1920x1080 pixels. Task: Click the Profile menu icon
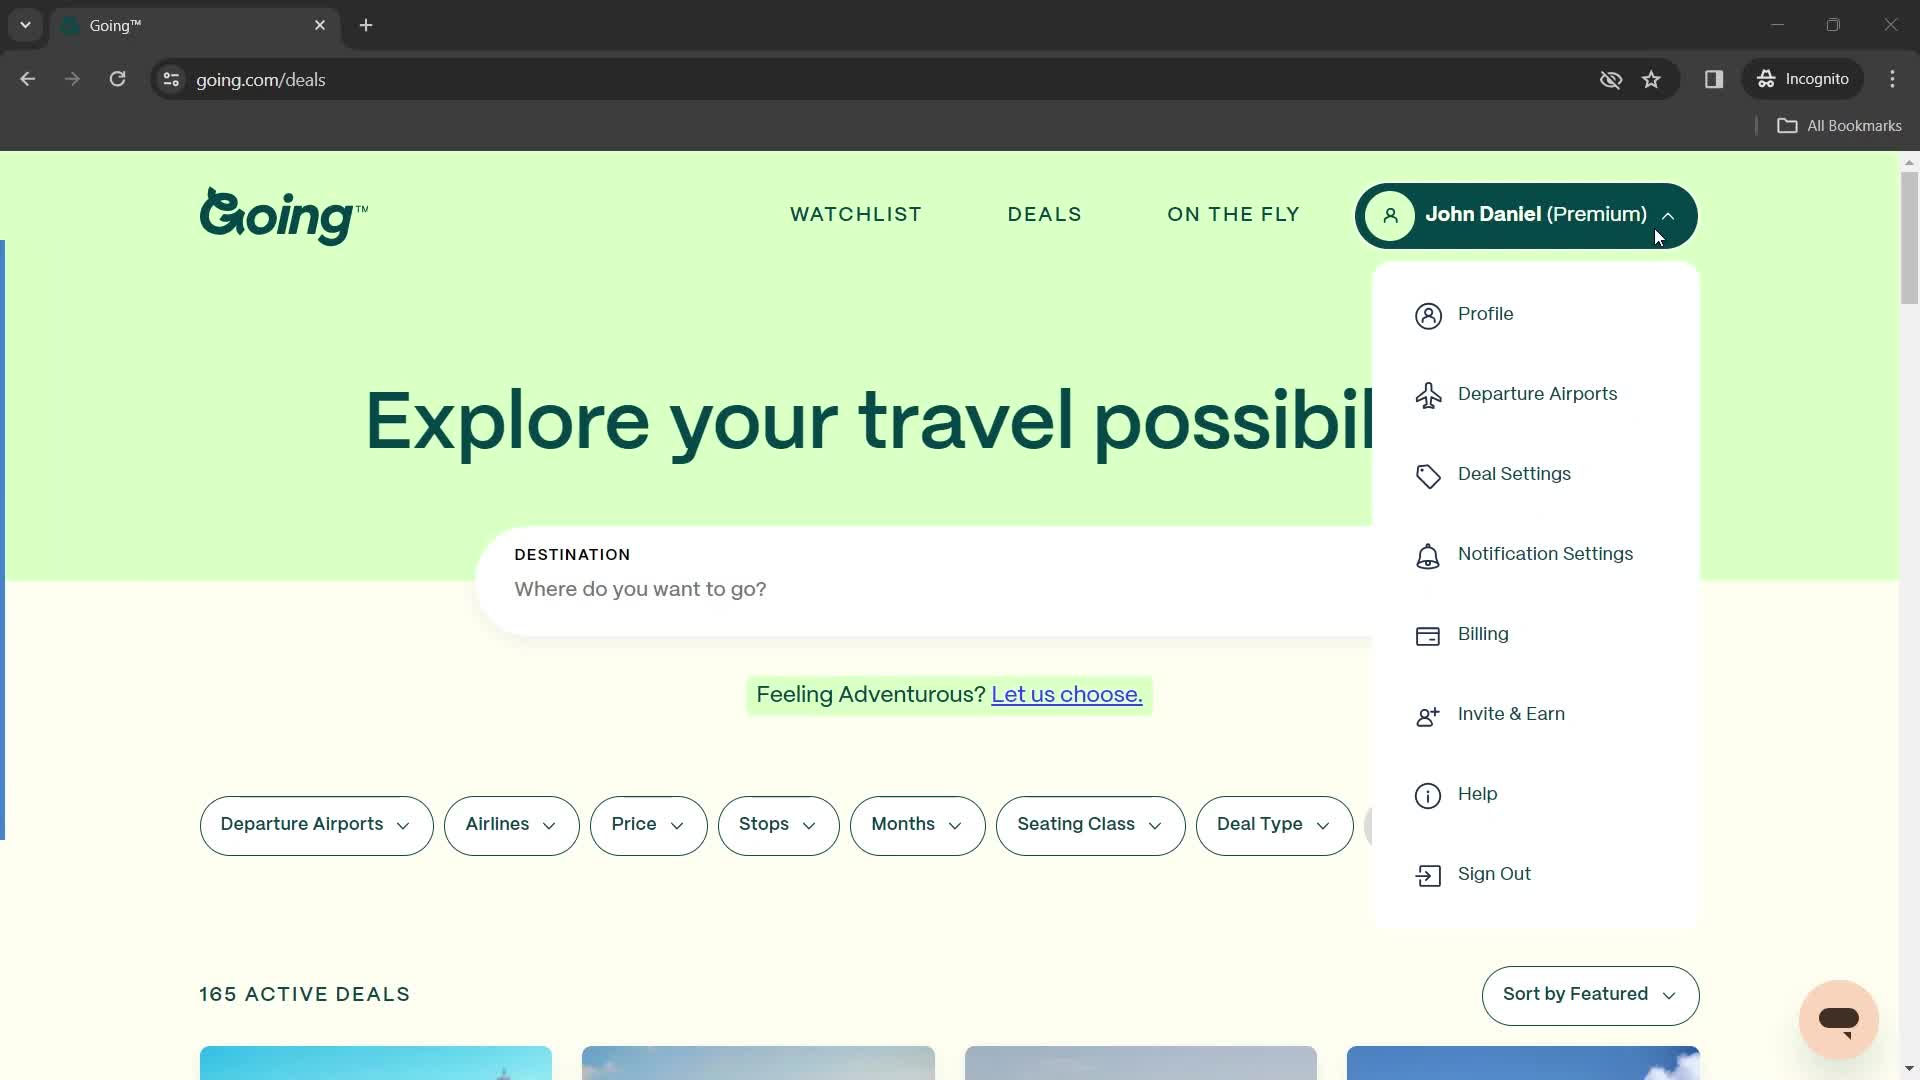pos(1432,315)
